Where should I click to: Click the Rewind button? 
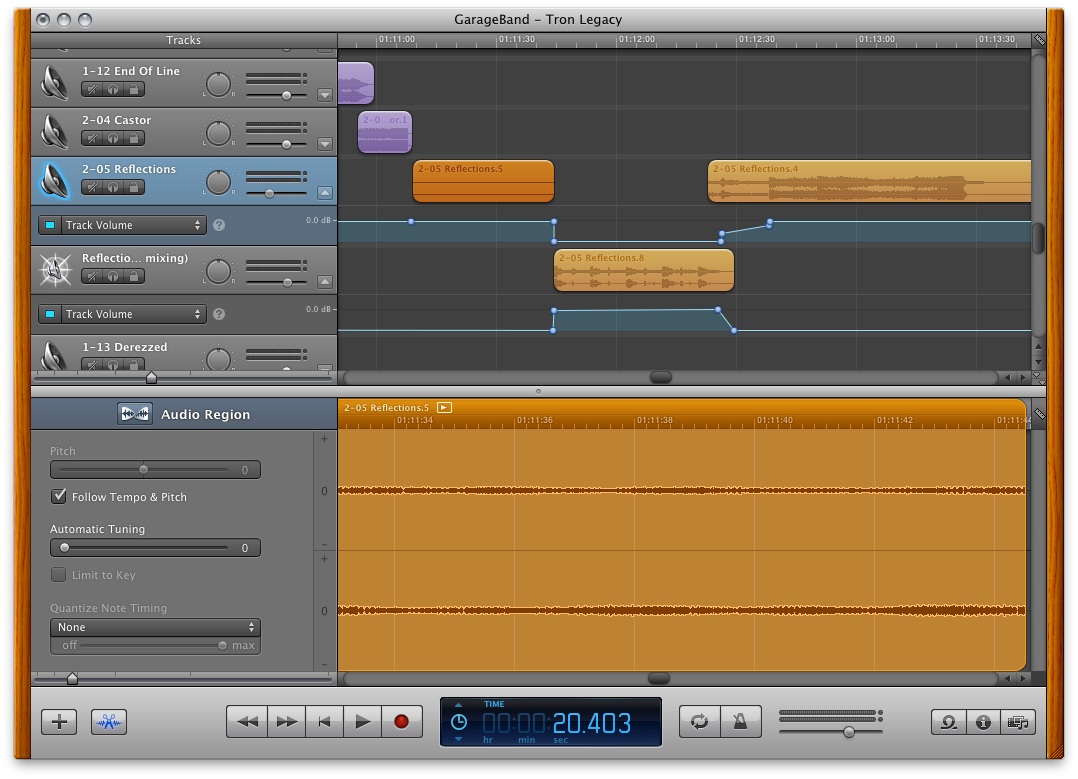click(x=248, y=722)
